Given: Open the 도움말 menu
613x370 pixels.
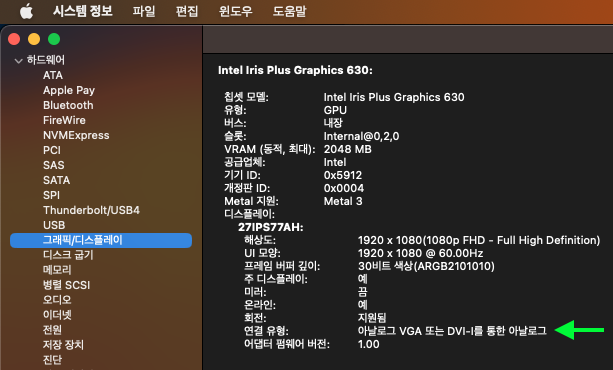Looking at the screenshot, I should [289, 11].
